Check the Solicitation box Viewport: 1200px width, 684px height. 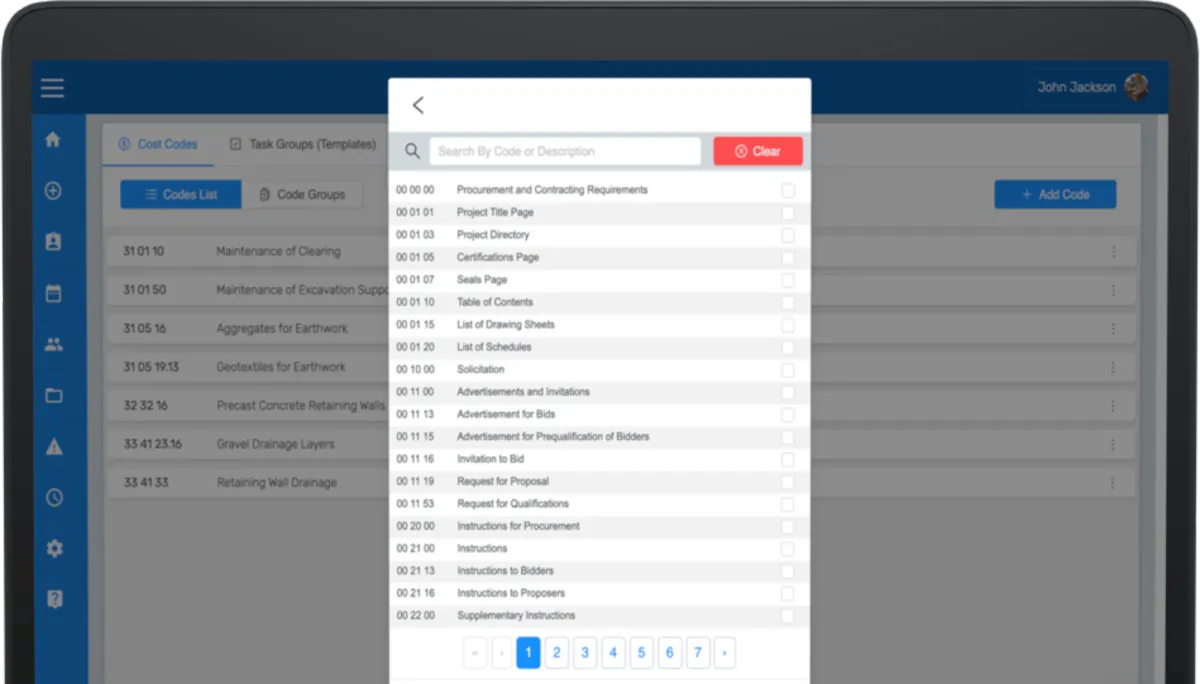788,370
